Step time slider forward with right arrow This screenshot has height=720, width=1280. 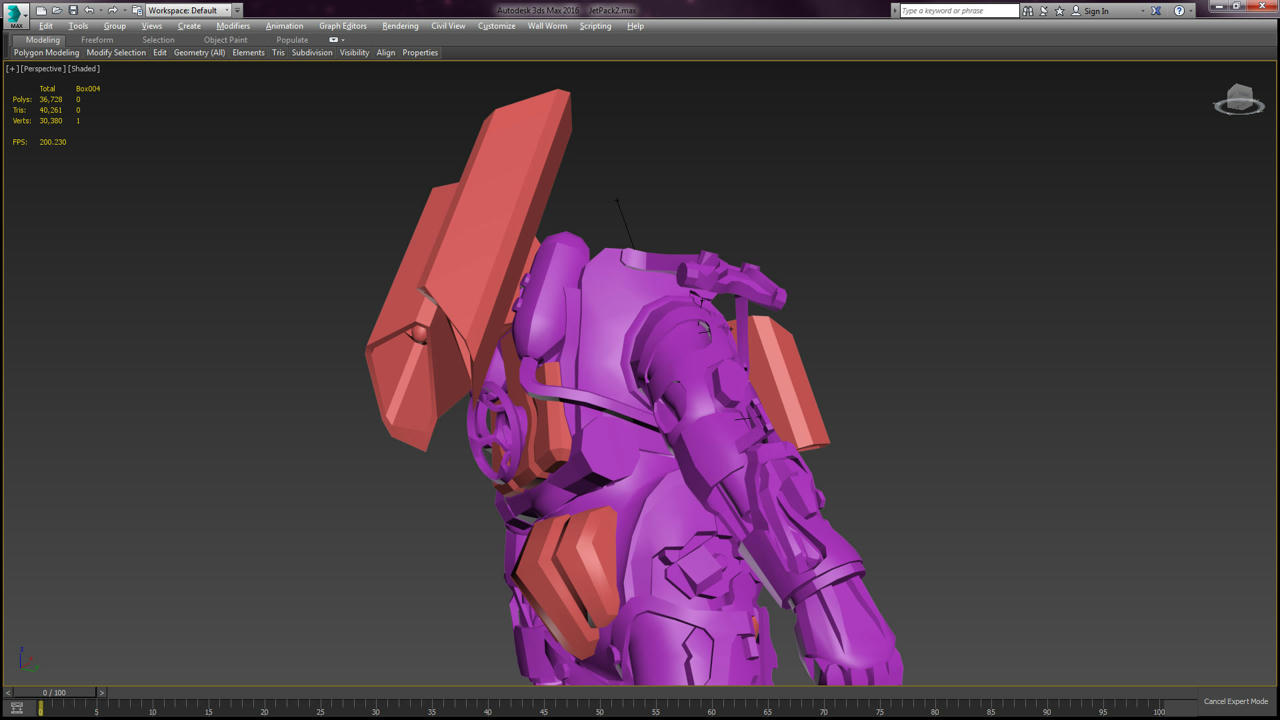pyautogui.click(x=101, y=692)
